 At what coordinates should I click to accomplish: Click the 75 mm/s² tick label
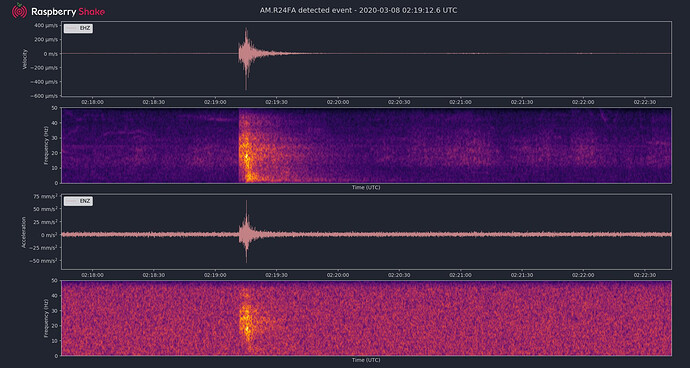point(44,196)
